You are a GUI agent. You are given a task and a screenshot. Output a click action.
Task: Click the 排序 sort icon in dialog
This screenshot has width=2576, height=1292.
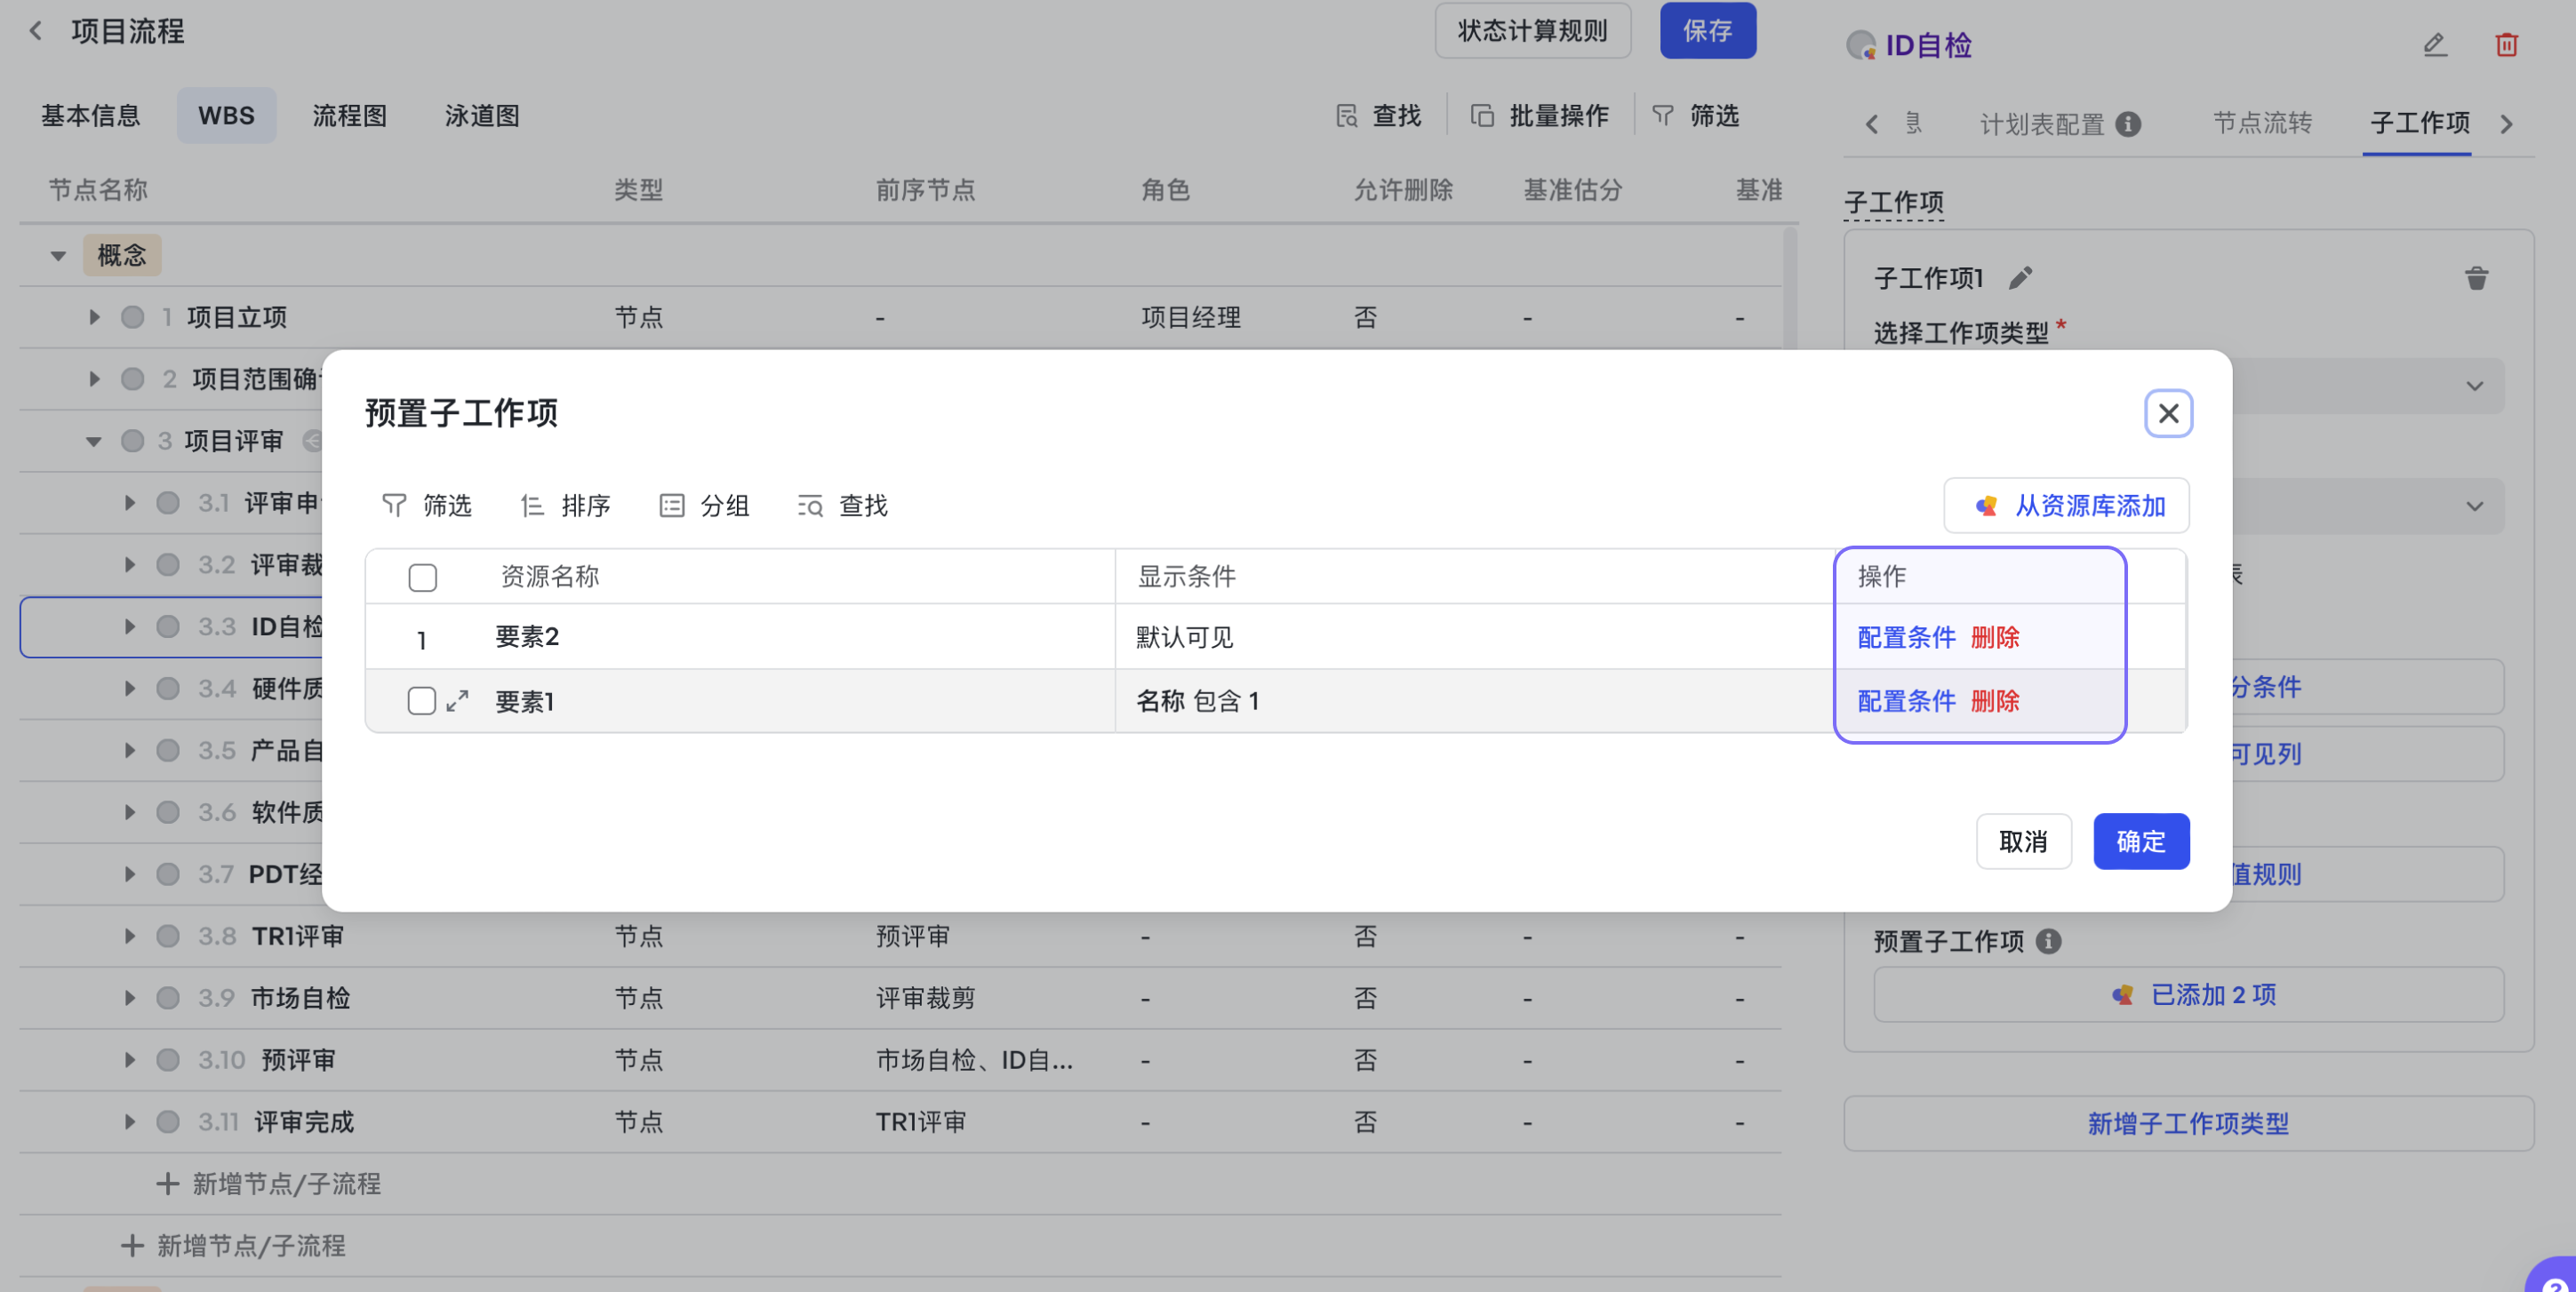pyautogui.click(x=532, y=506)
